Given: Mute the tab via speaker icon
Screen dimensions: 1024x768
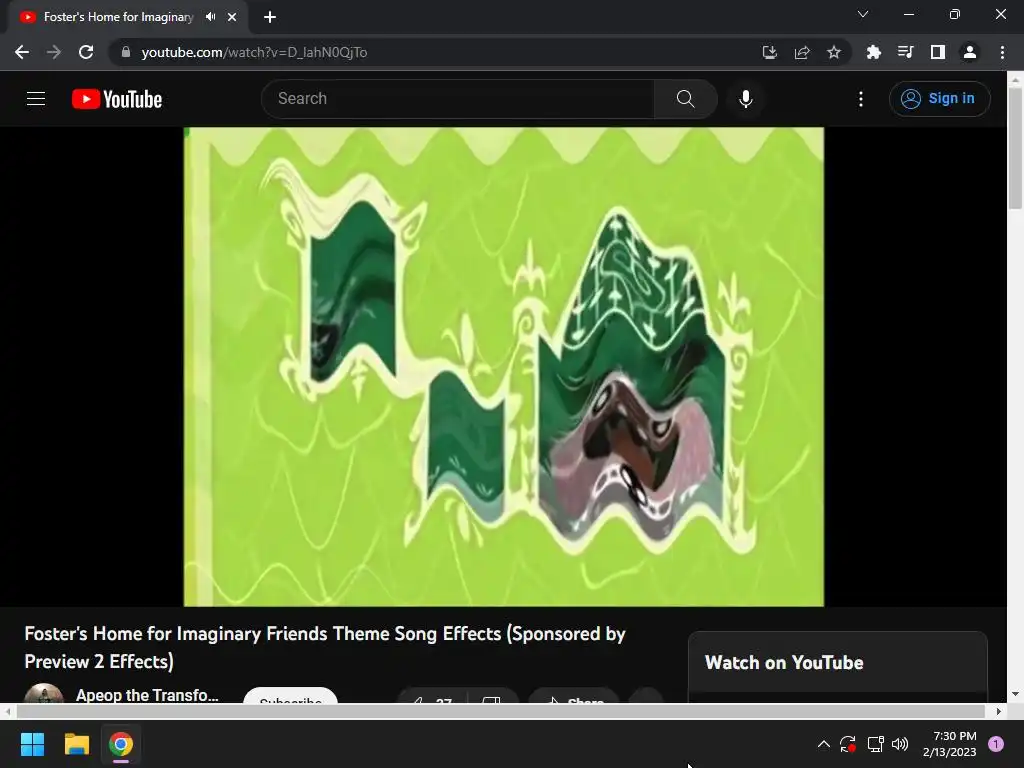Looking at the screenshot, I should [210, 17].
